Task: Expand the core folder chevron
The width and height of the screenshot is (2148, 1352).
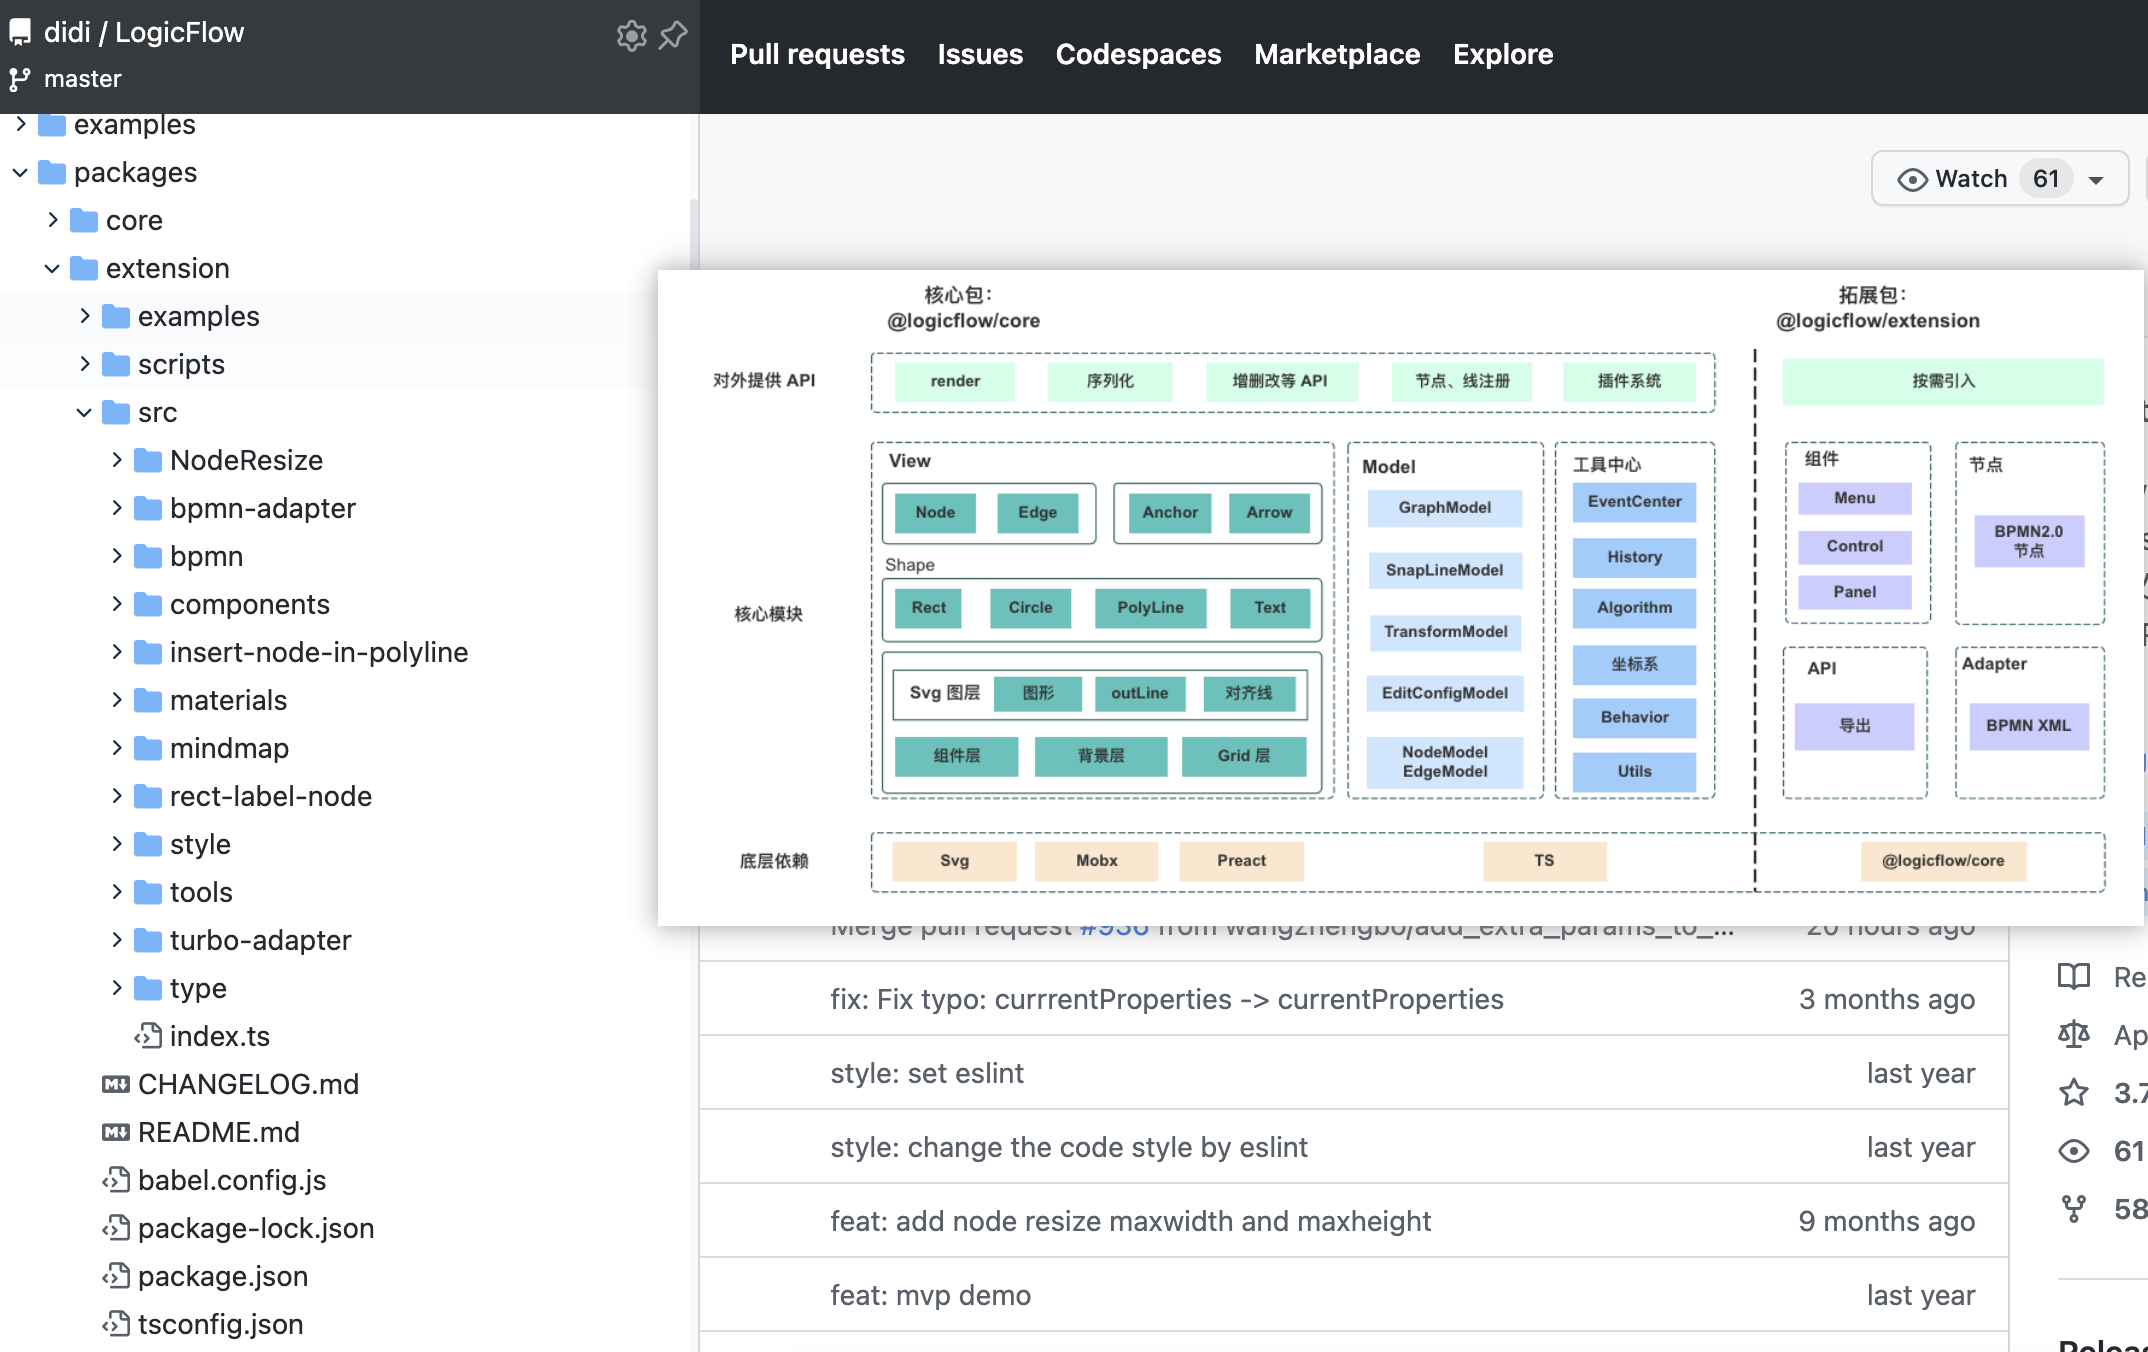Action: click(x=52, y=220)
